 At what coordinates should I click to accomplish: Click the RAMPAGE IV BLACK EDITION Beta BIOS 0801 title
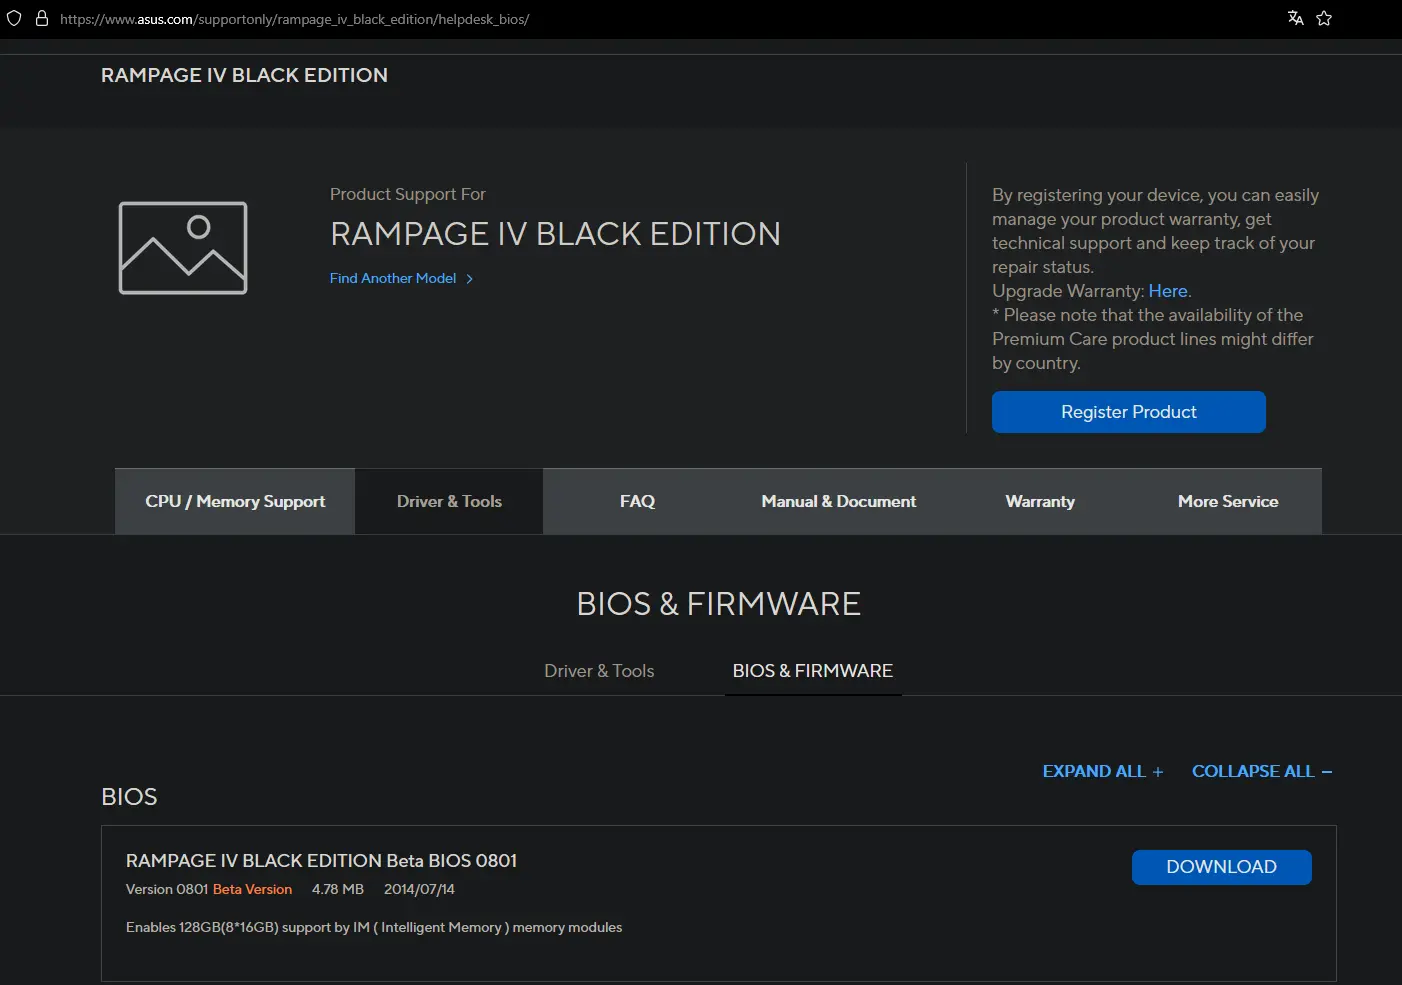[321, 861]
